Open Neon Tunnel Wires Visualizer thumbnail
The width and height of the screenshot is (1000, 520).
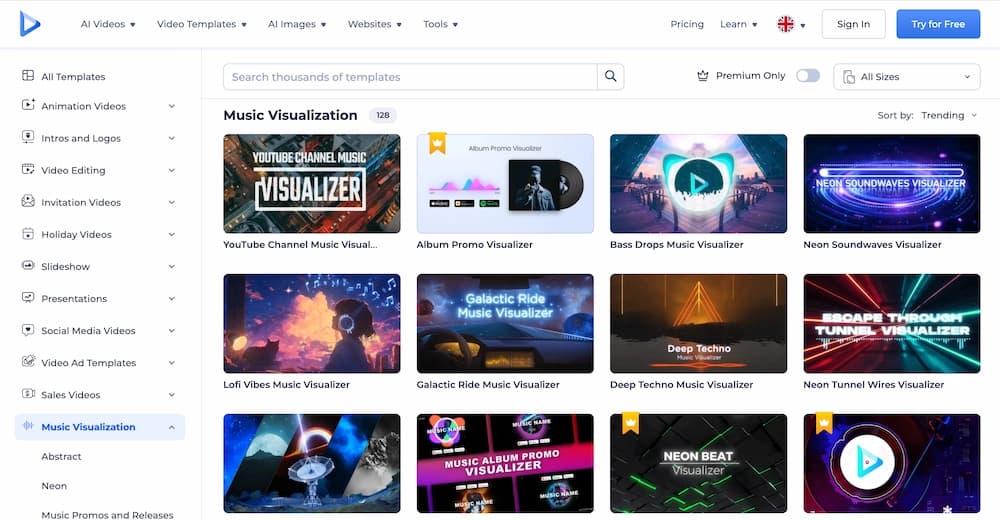pos(892,323)
